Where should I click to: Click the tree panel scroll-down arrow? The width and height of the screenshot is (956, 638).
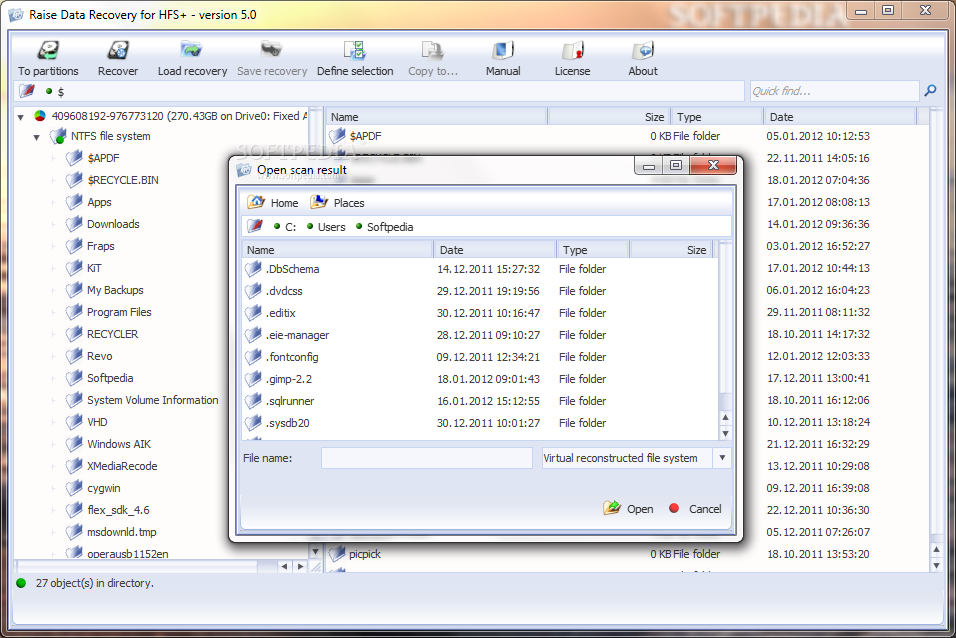click(315, 552)
